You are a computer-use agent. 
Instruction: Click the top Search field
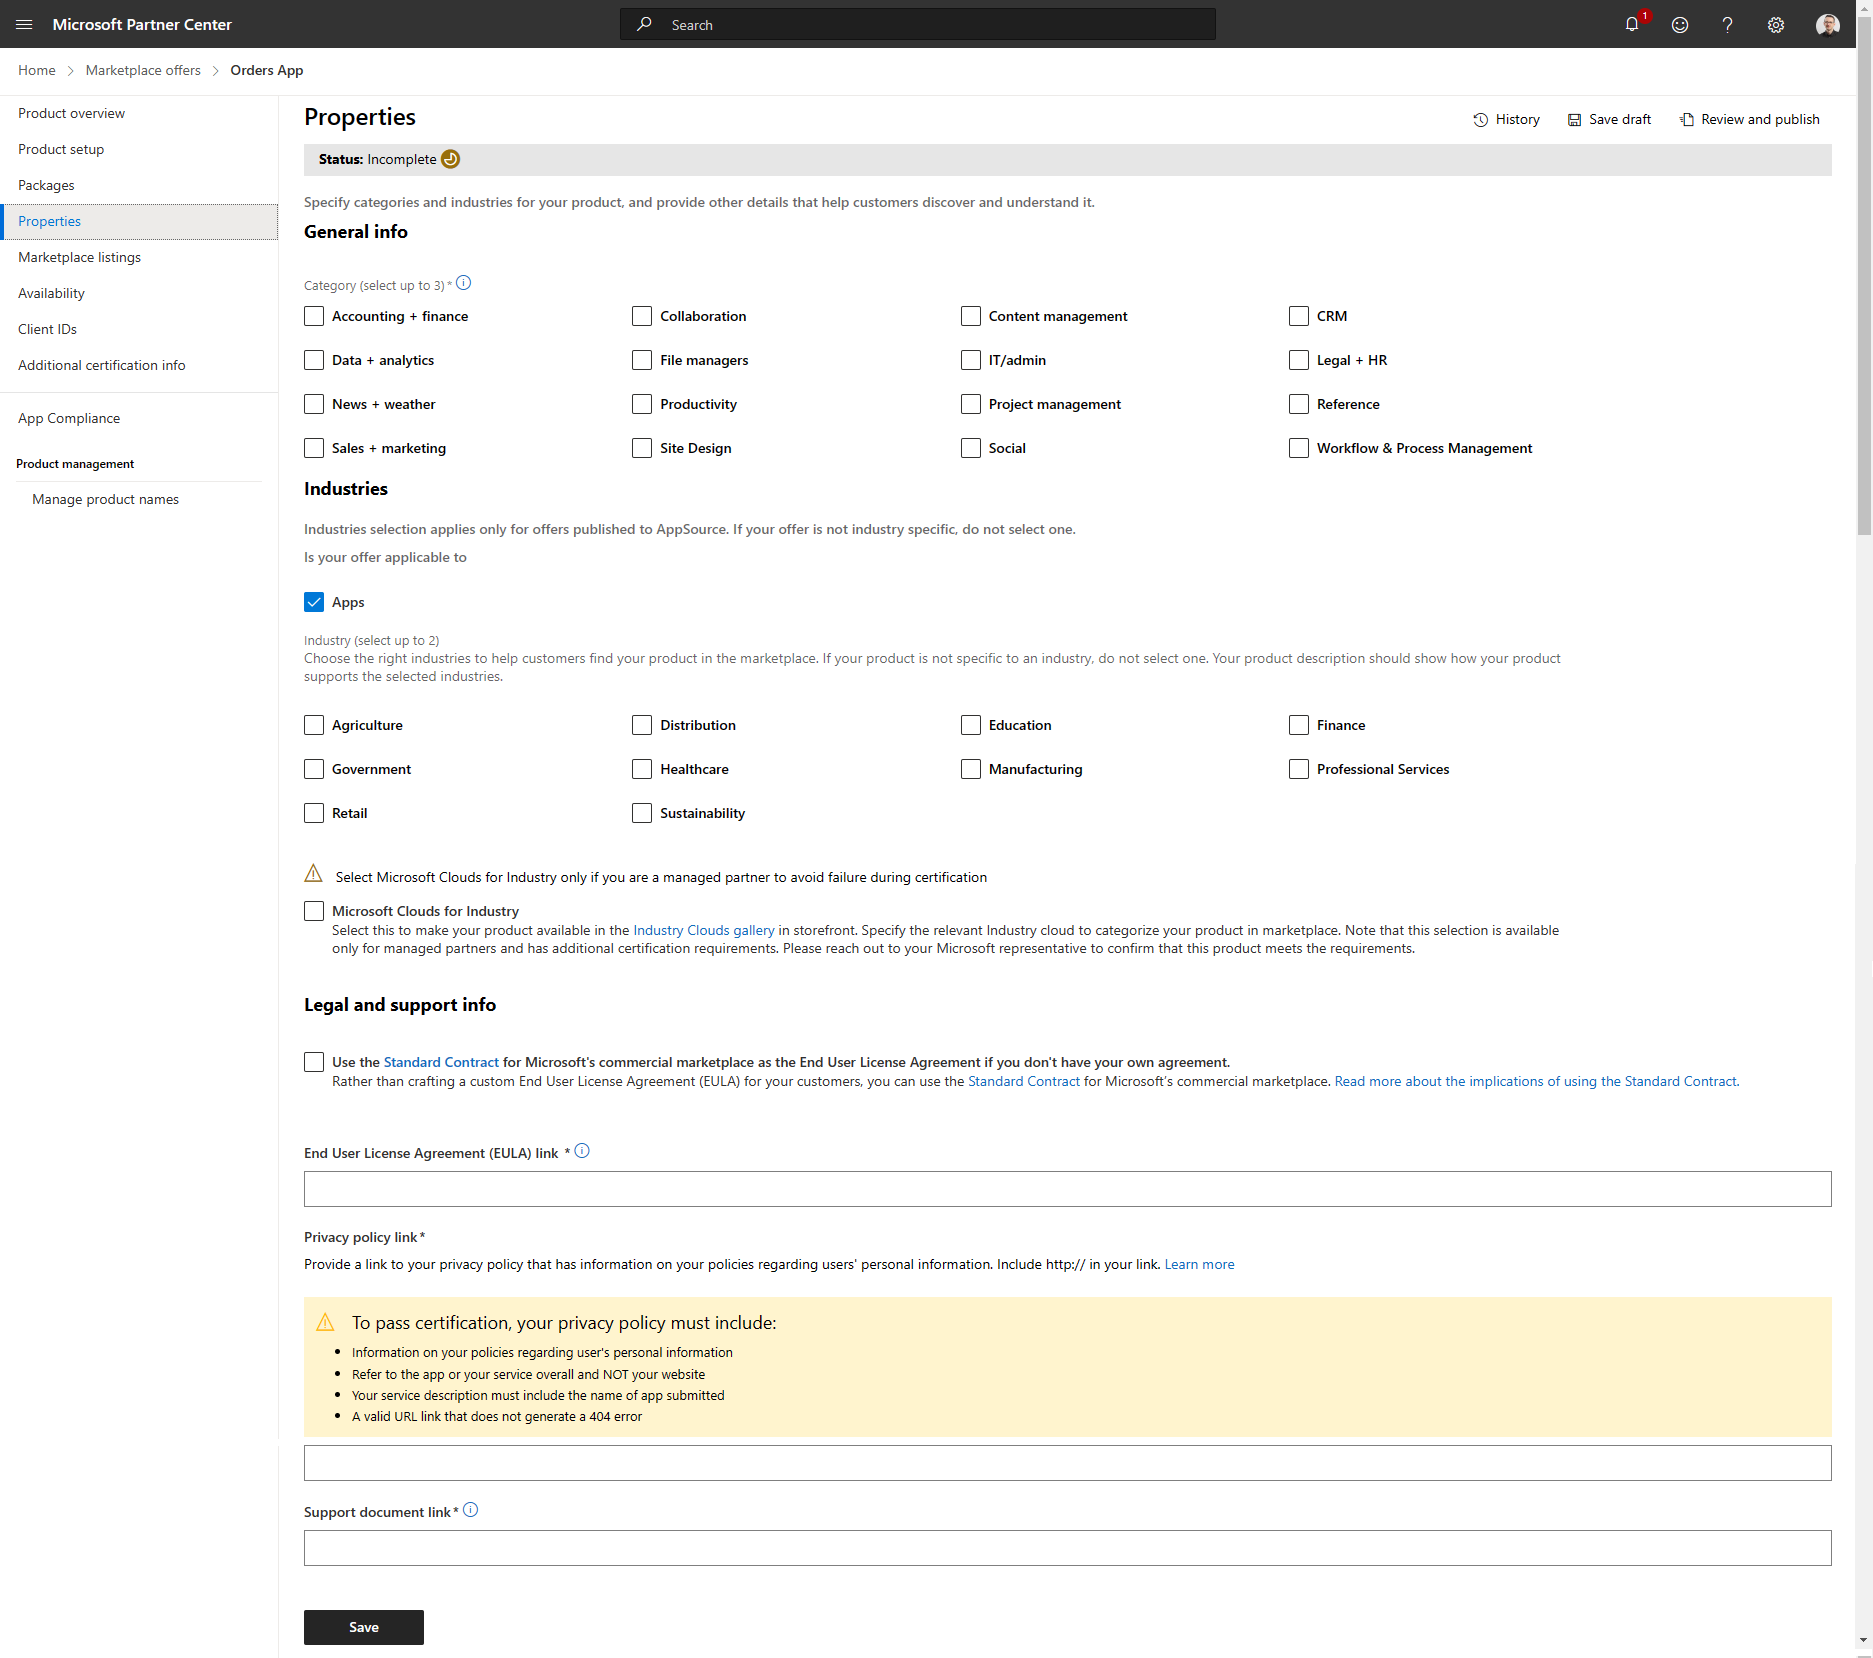coord(918,24)
